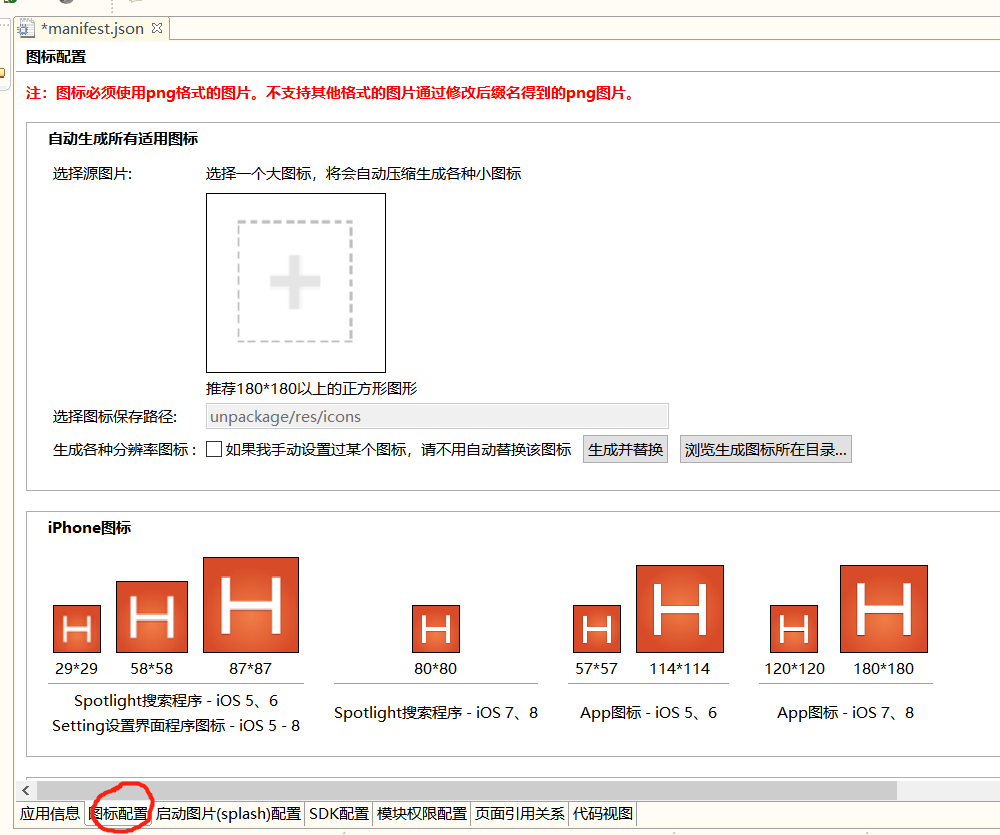This screenshot has width=1000, height=835.
Task: Click the 120*120 App icon preview
Action: point(793,627)
